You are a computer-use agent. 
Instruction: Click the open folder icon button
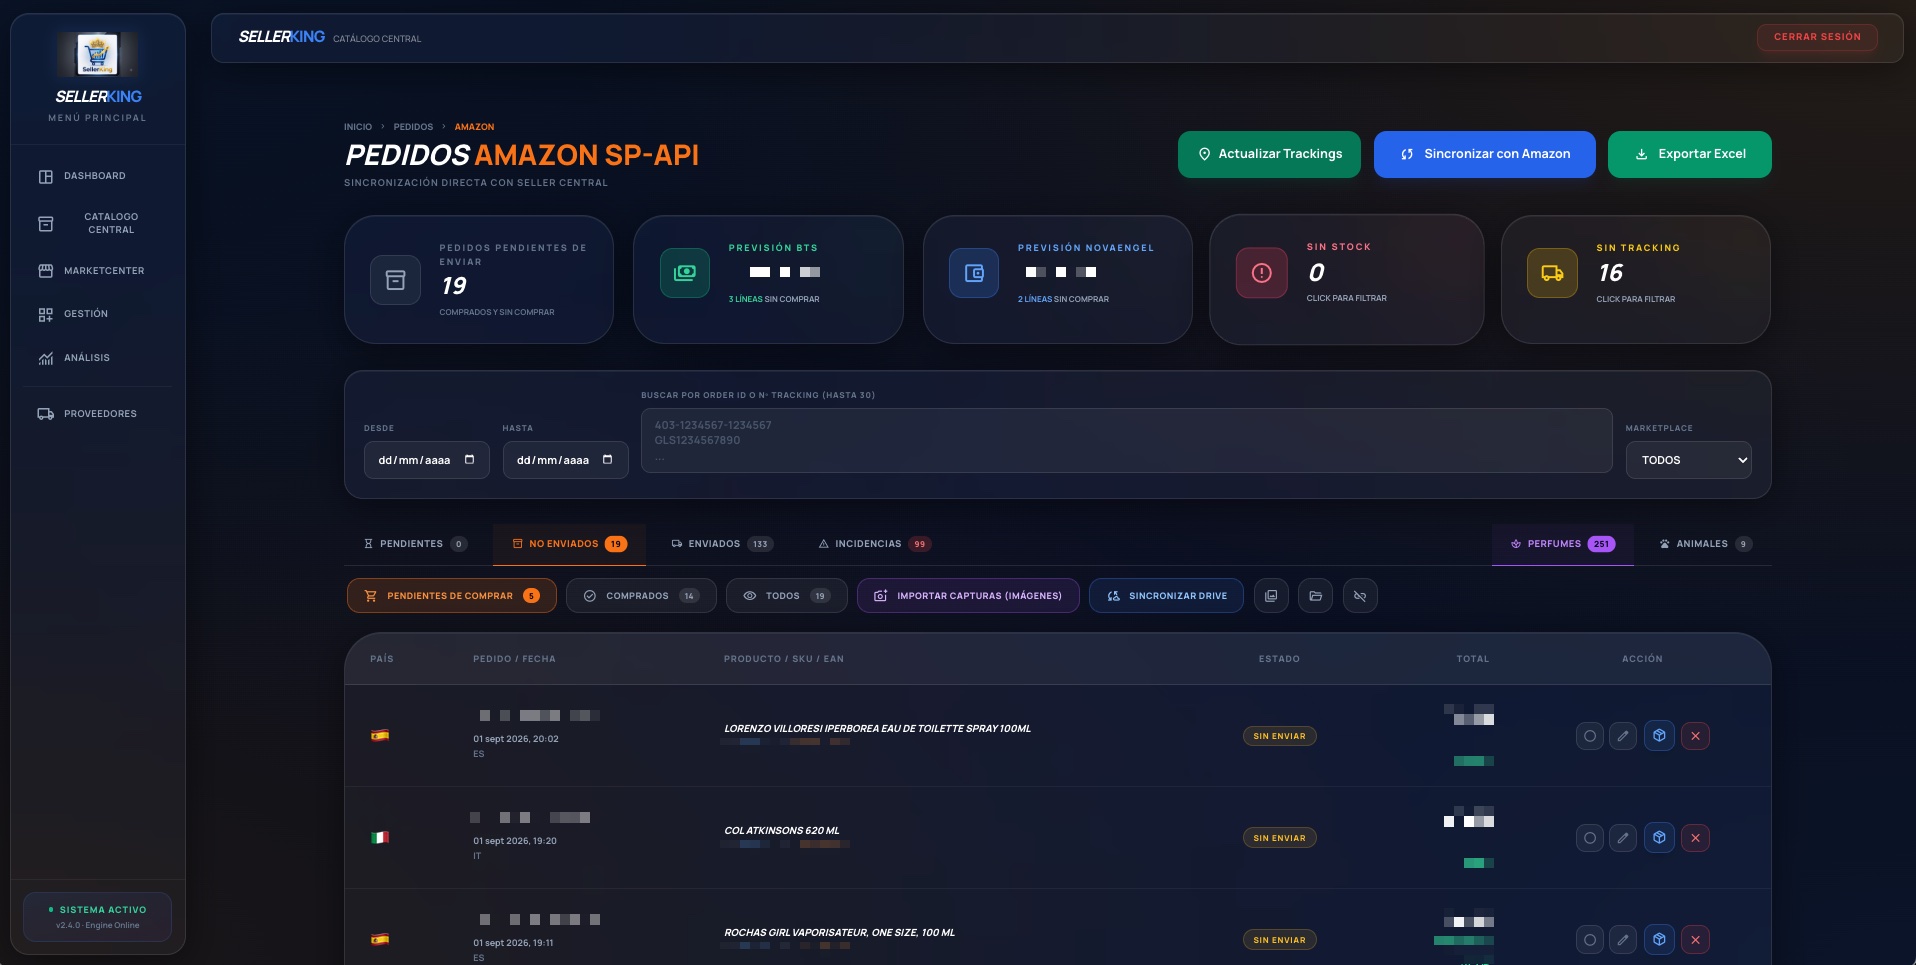pos(1316,596)
